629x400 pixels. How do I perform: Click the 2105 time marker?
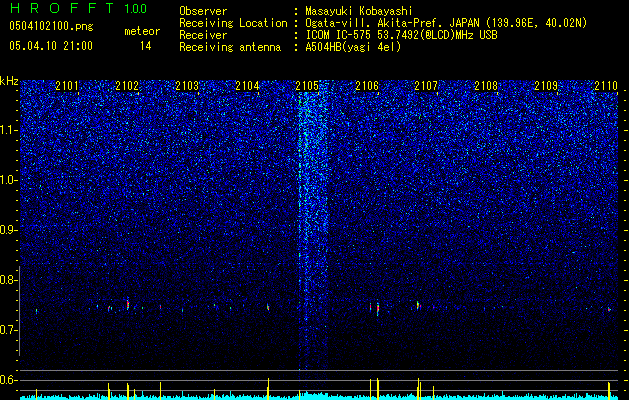[307, 85]
